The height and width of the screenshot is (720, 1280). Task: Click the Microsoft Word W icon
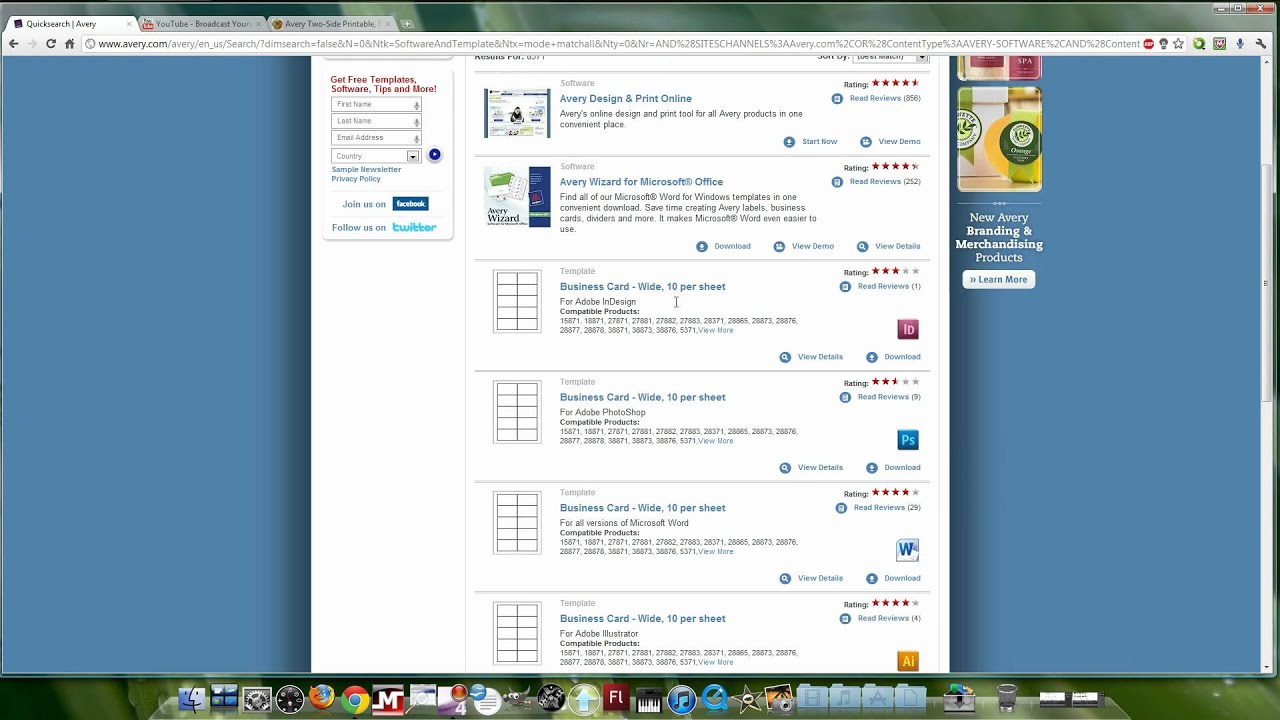[x=907, y=550]
